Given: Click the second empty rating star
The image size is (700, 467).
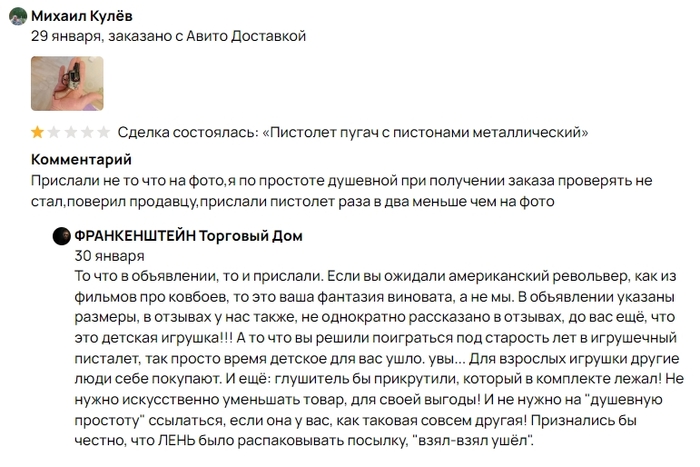Looking at the screenshot, I should (54, 132).
